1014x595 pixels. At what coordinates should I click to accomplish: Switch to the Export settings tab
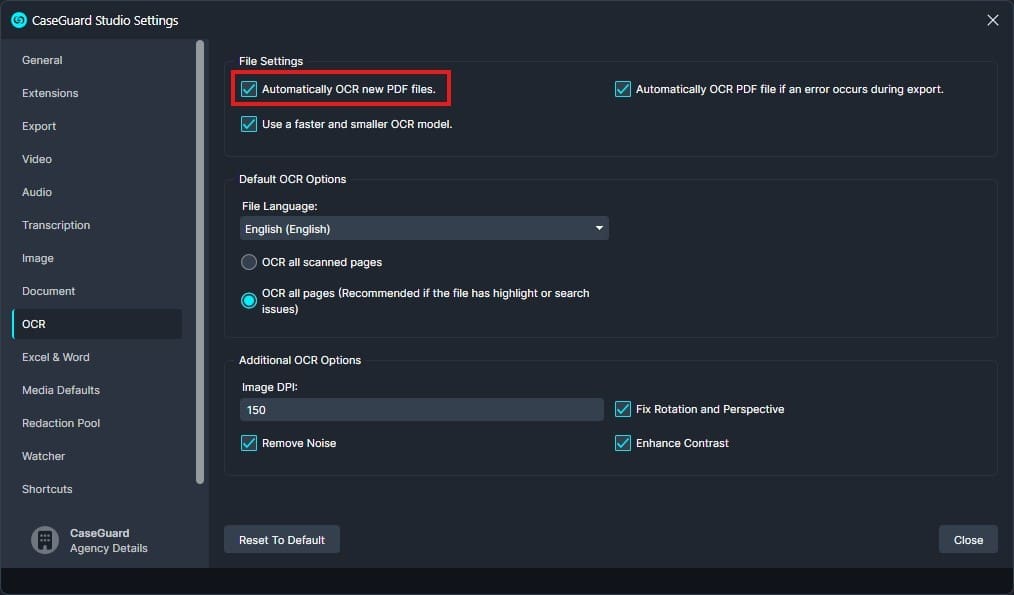[39, 126]
